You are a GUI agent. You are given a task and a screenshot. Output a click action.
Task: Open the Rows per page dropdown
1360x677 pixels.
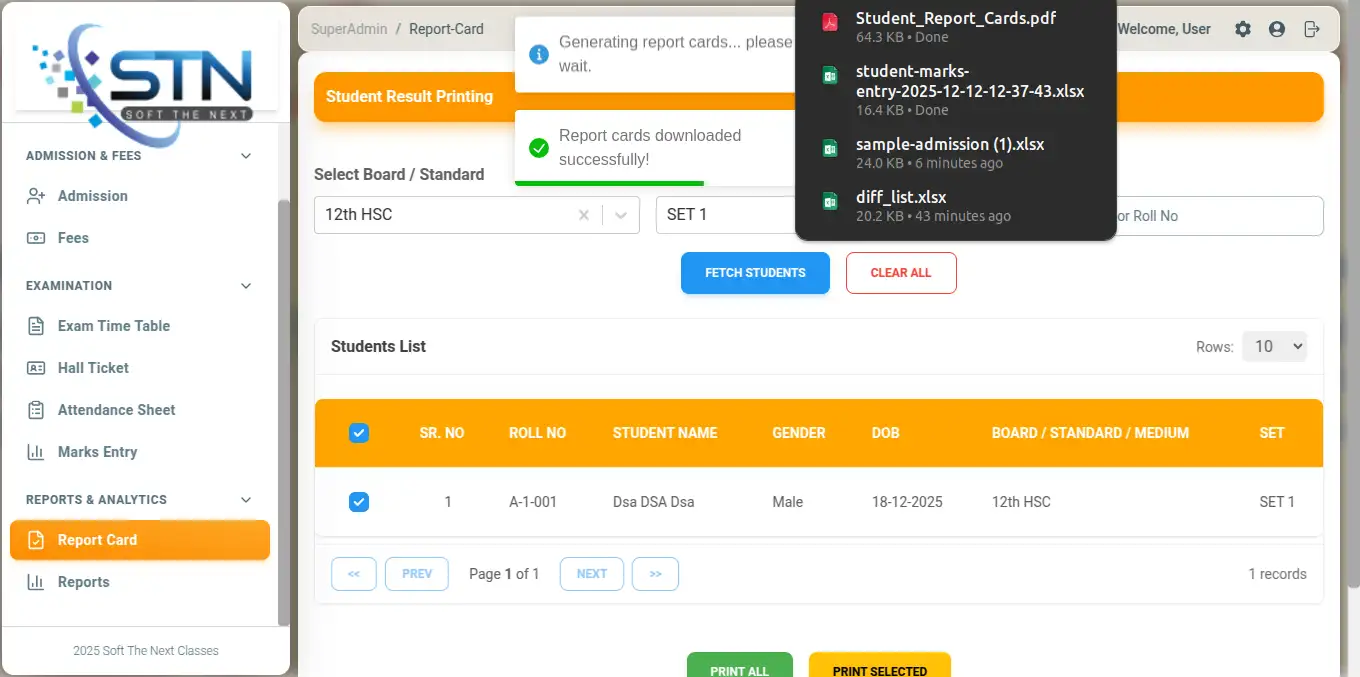[1274, 346]
